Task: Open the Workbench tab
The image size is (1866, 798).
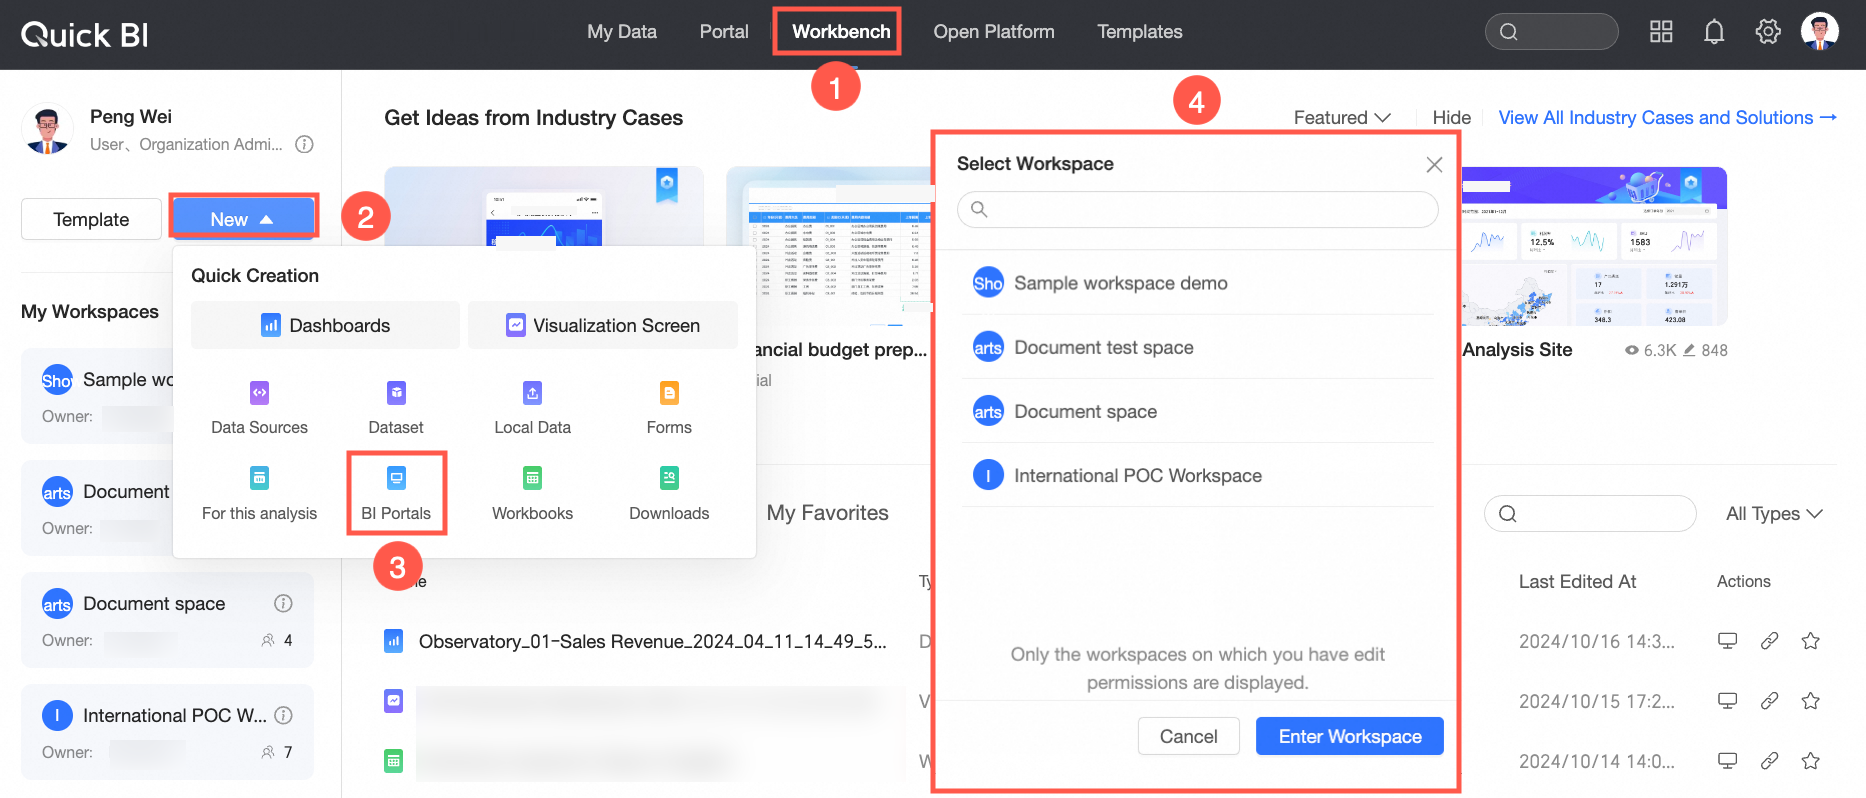Action: pos(841,32)
